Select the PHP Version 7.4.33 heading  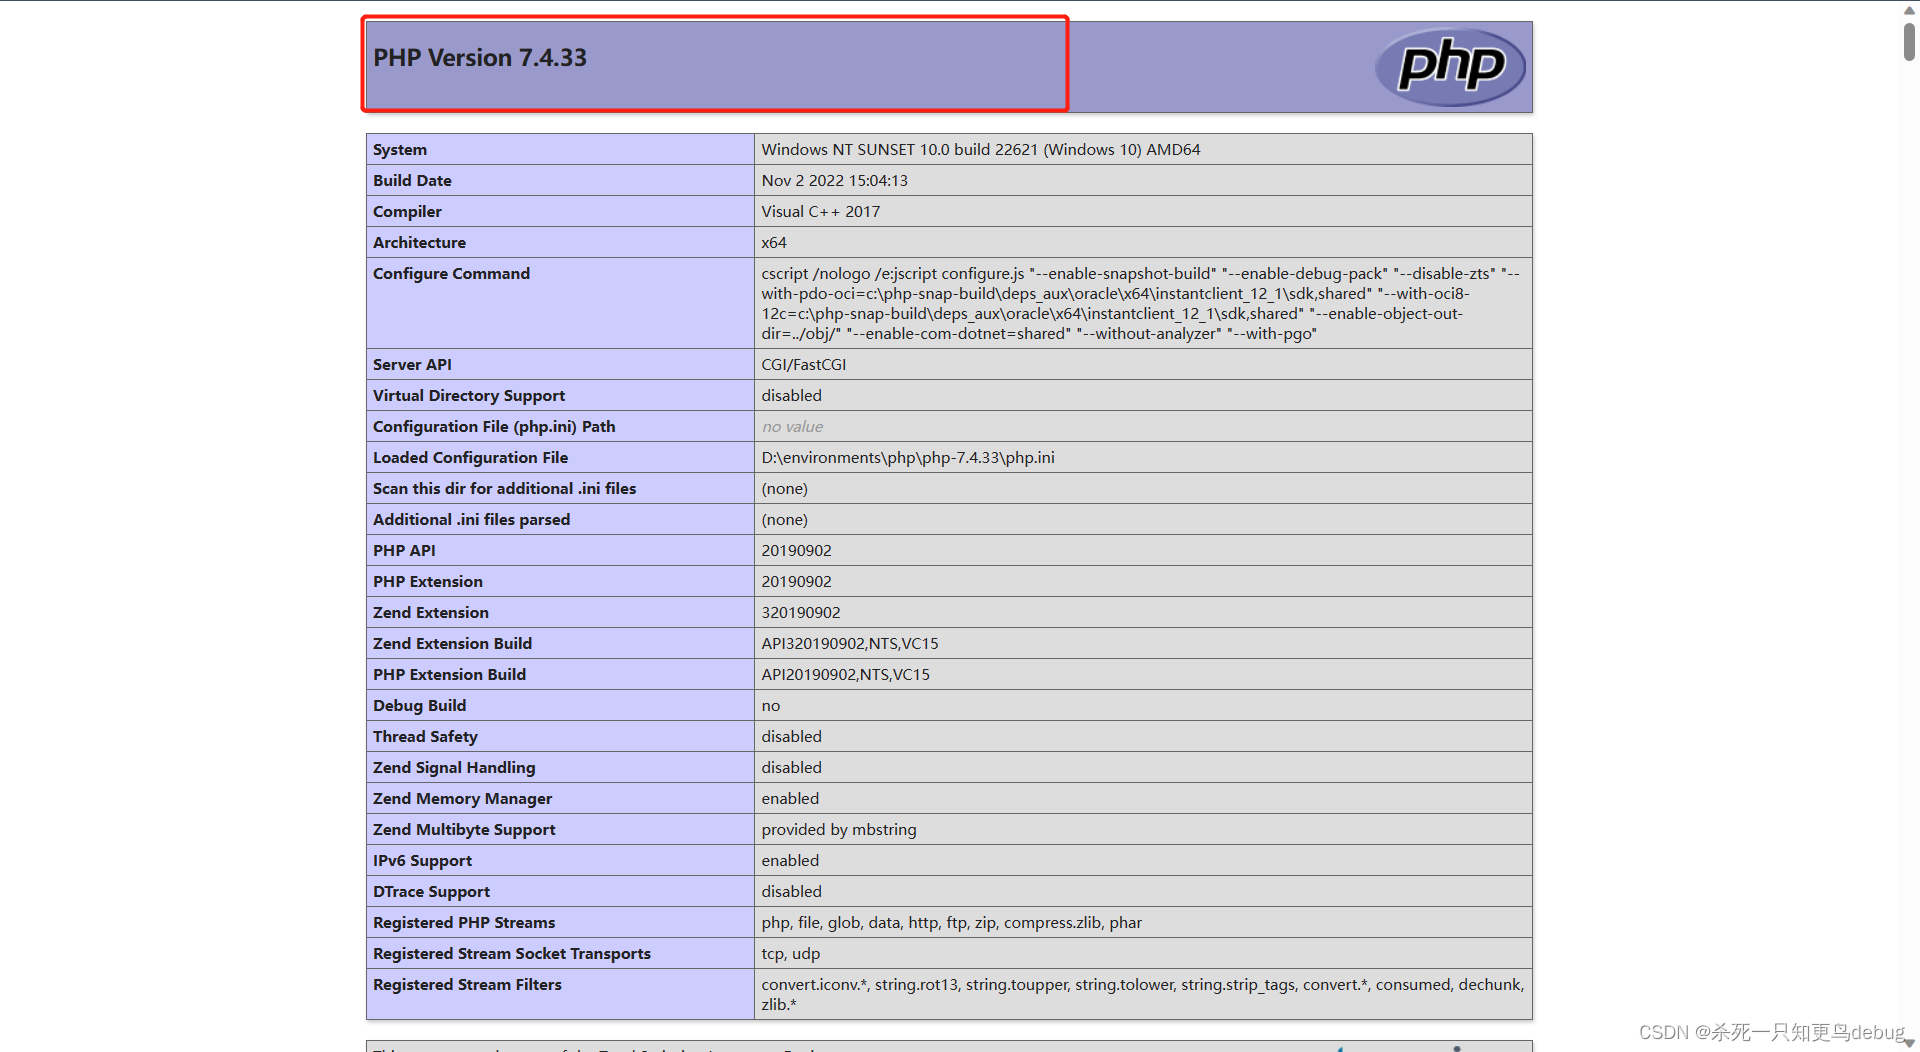point(480,57)
